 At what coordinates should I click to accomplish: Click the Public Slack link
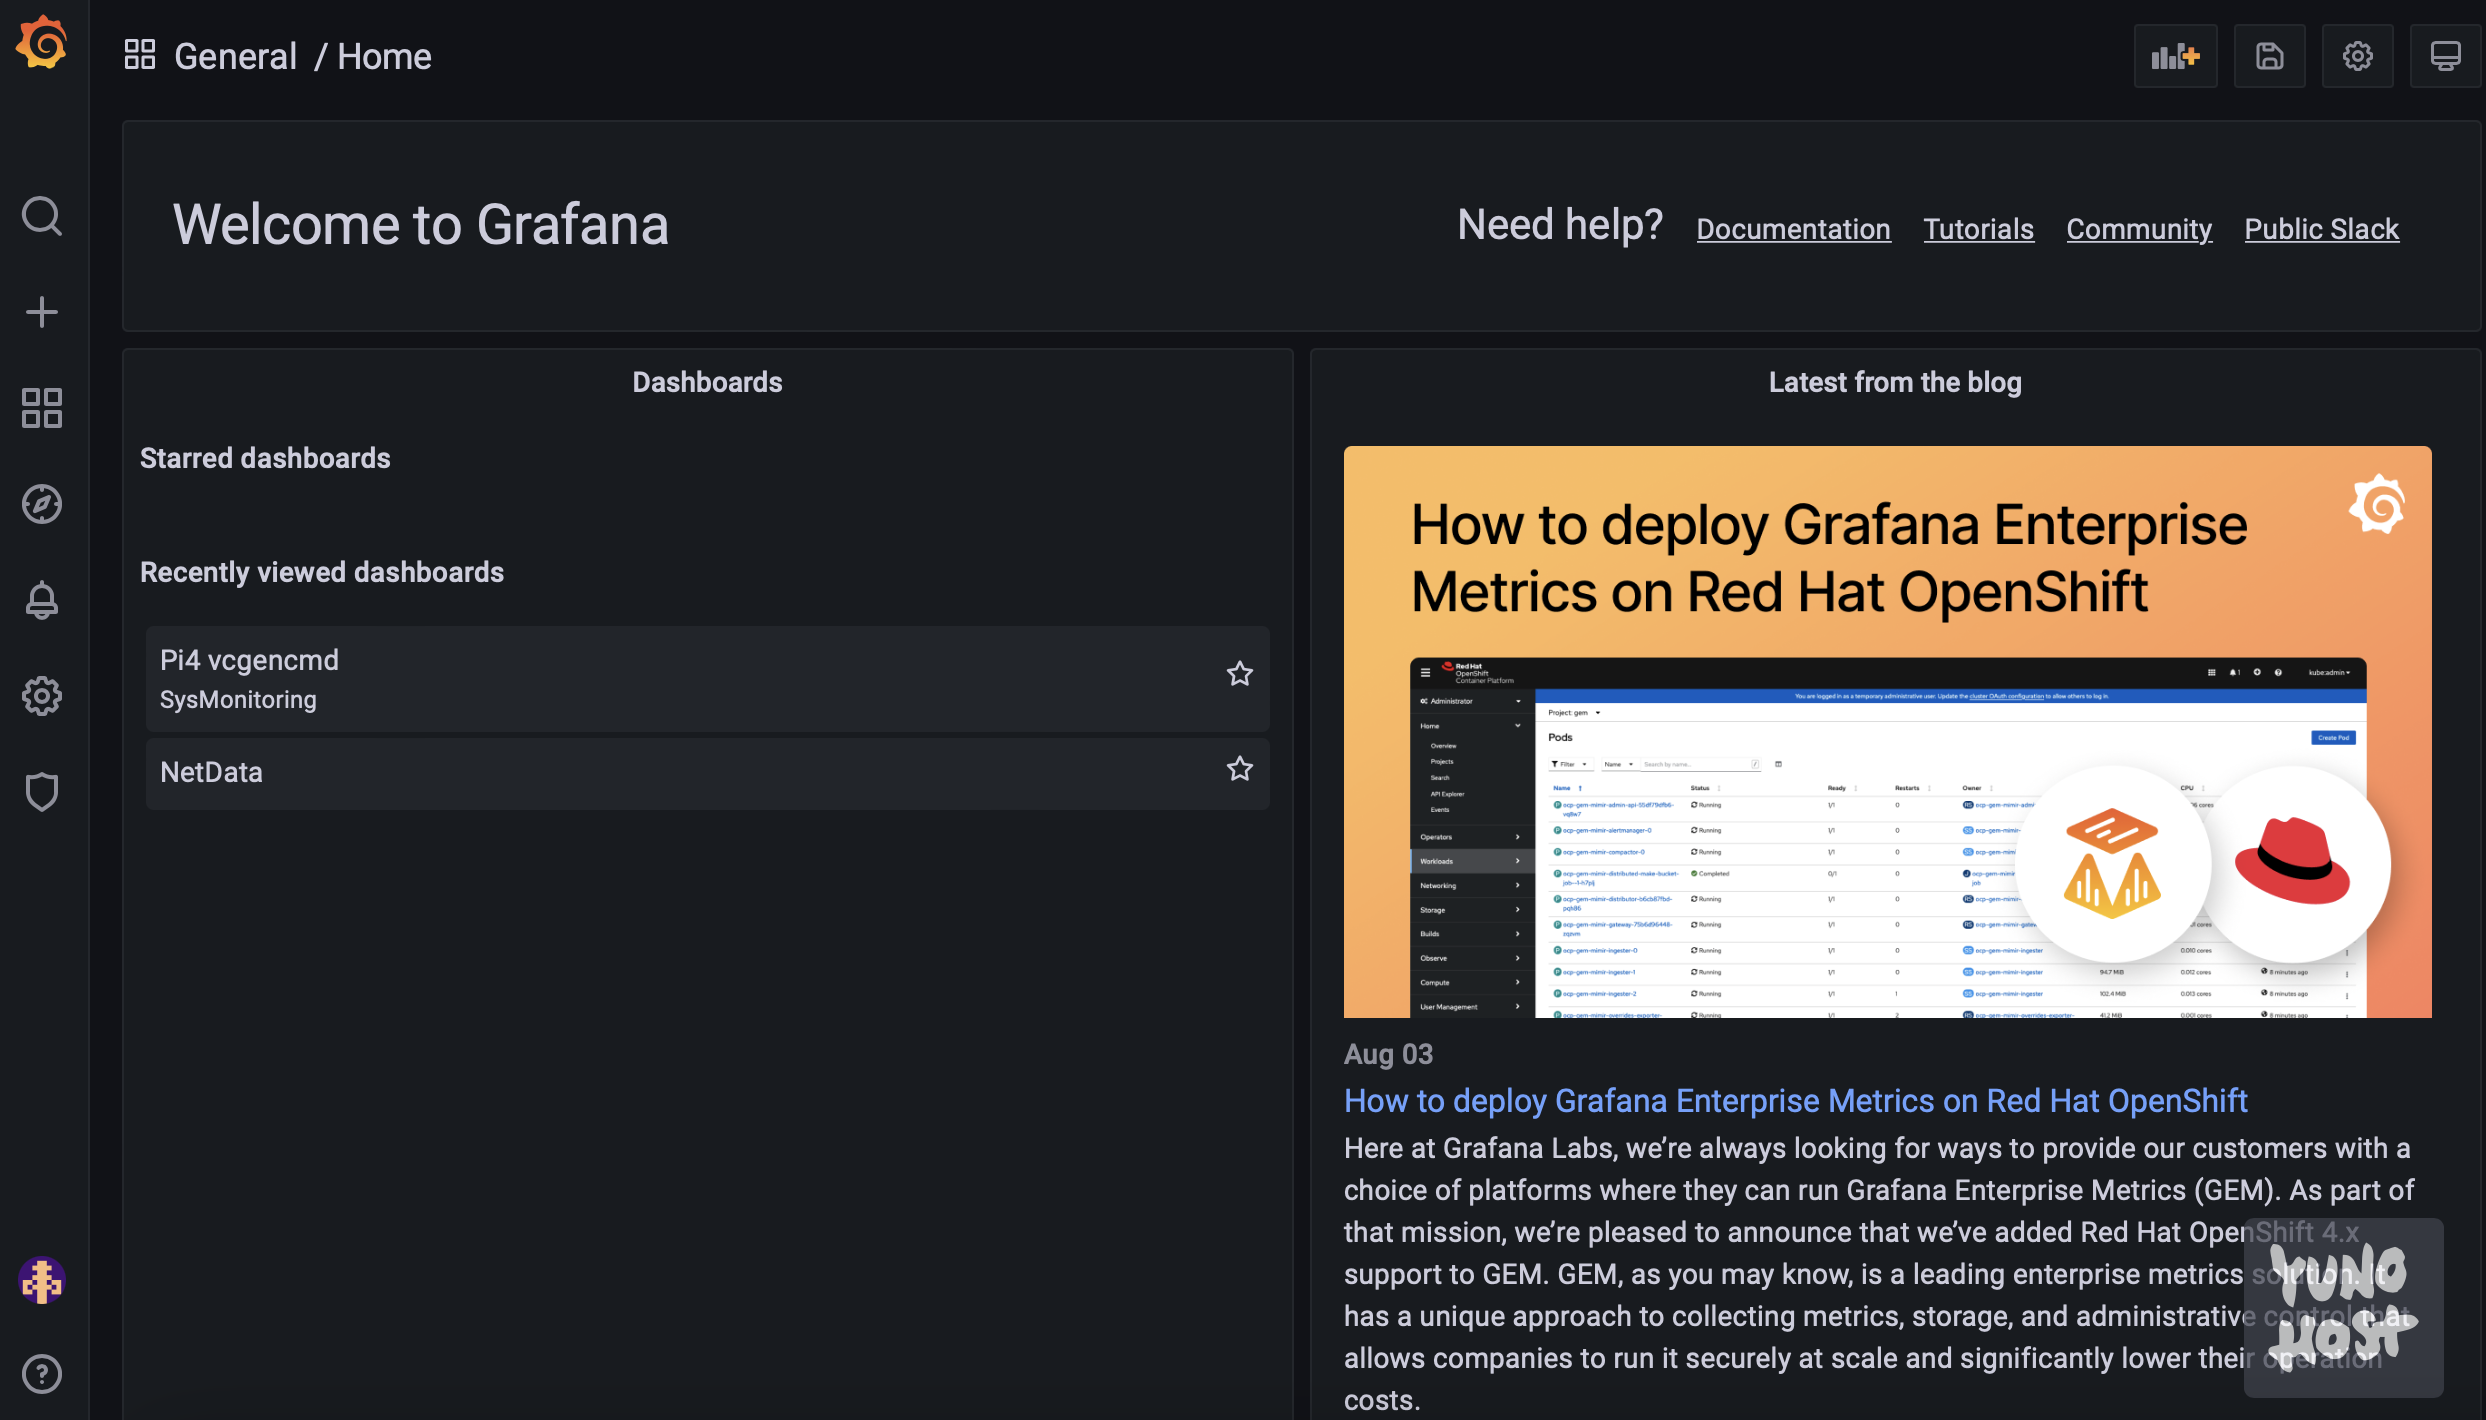[x=2321, y=229]
